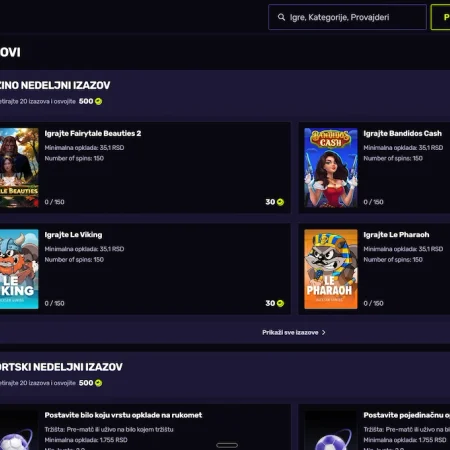
Task: Open Fairytale Beauties 2 game thumbnail
Action: pyautogui.click(x=19, y=168)
